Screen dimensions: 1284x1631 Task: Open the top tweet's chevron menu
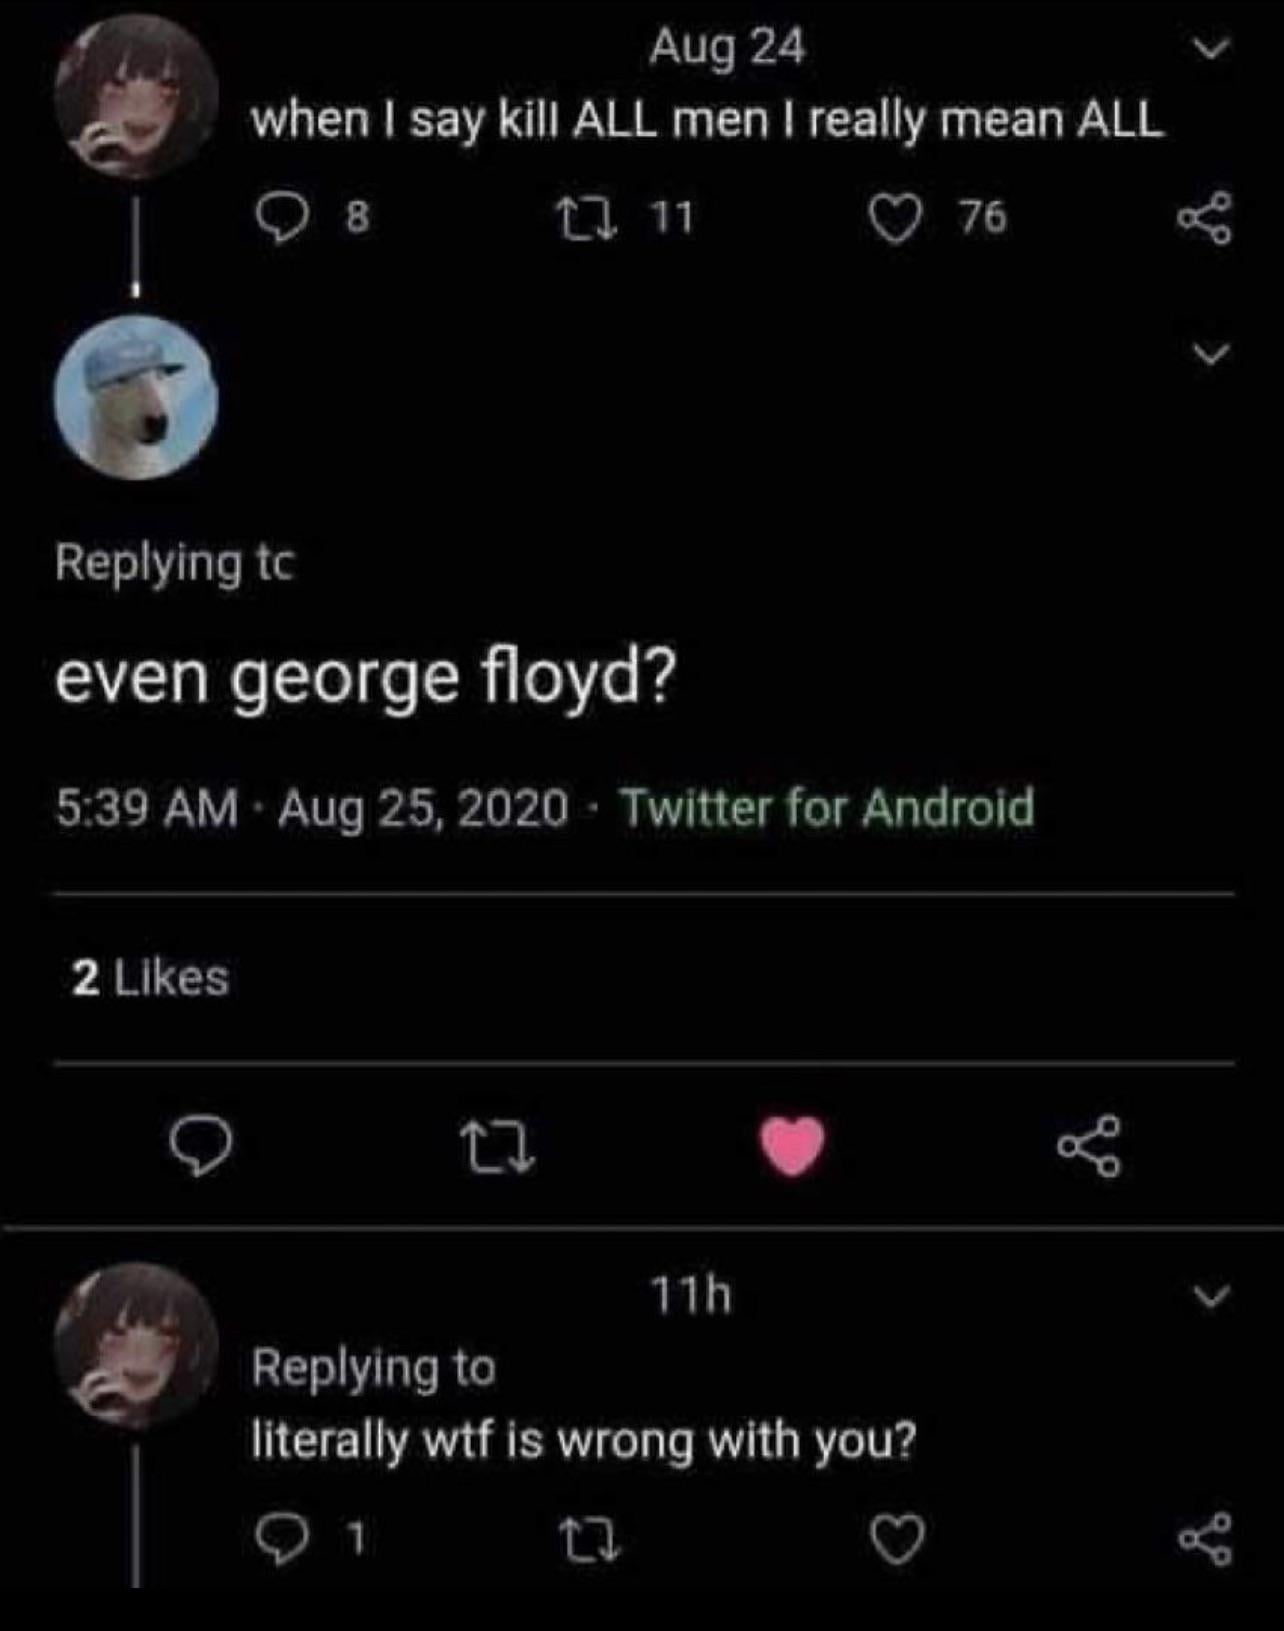click(x=1211, y=49)
